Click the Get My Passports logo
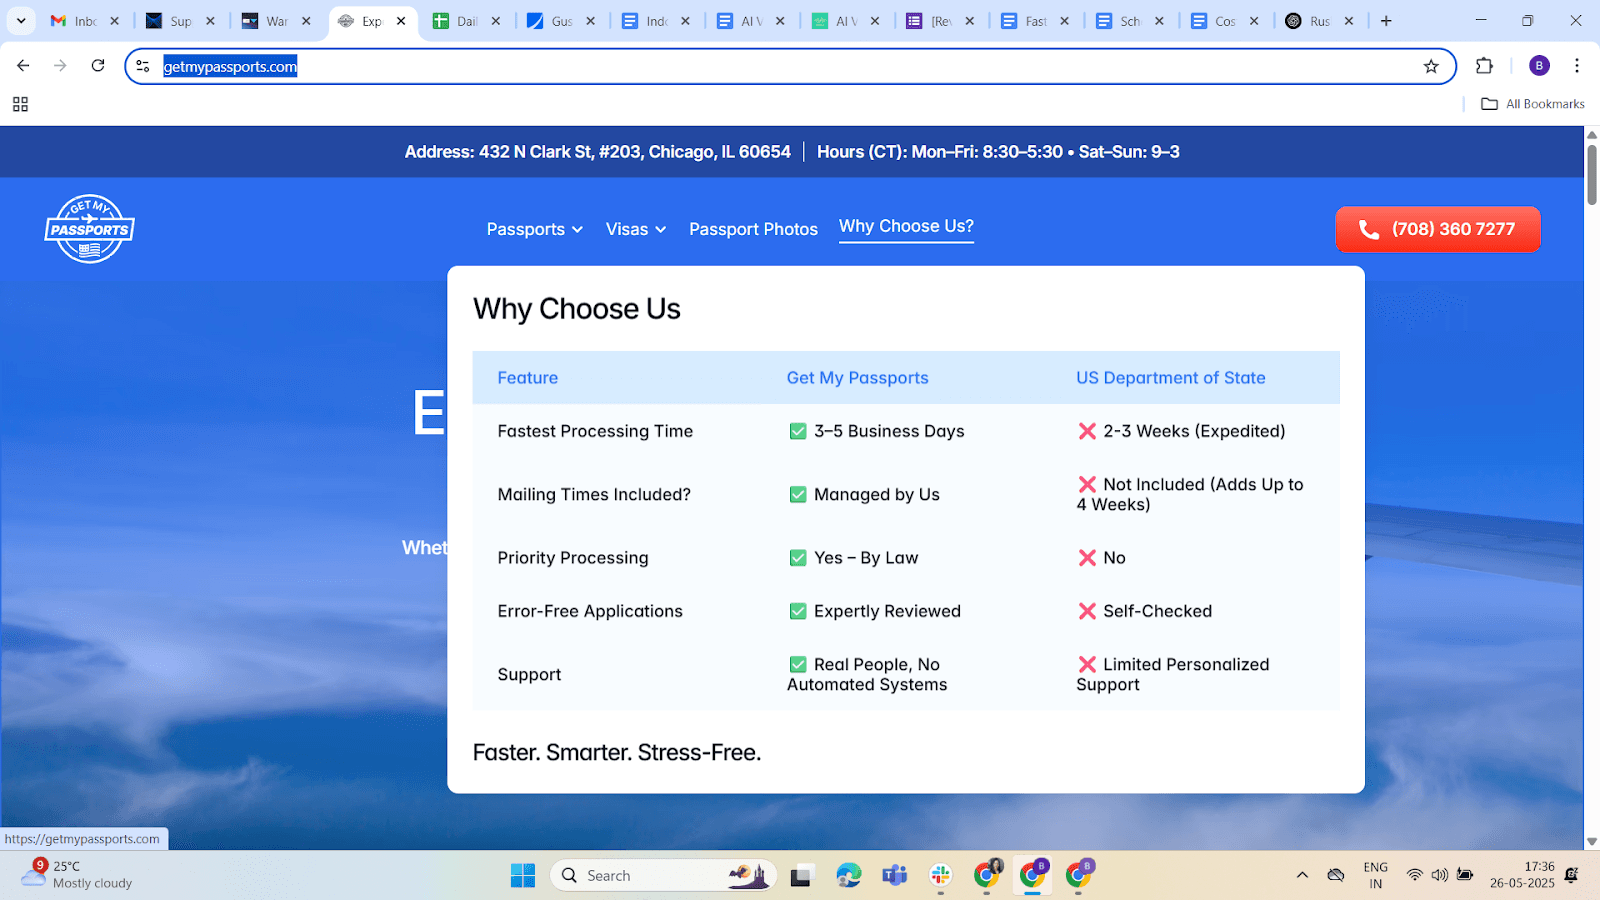This screenshot has height=900, width=1600. (x=90, y=229)
